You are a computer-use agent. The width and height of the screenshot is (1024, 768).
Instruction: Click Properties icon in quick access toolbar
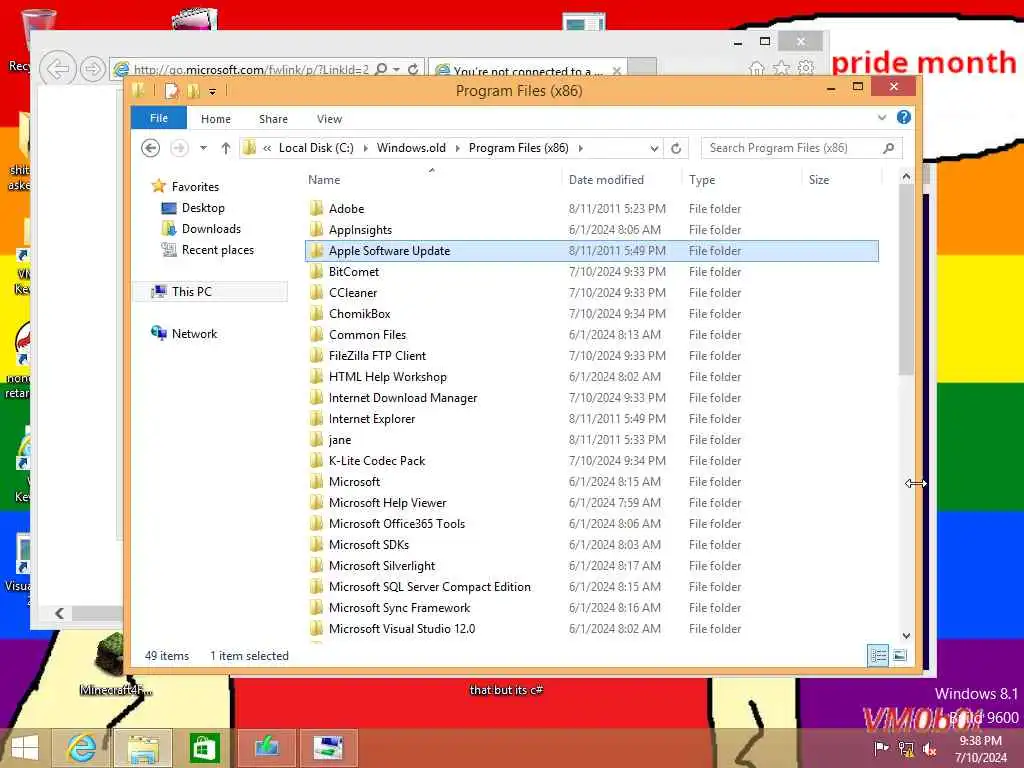tap(172, 91)
